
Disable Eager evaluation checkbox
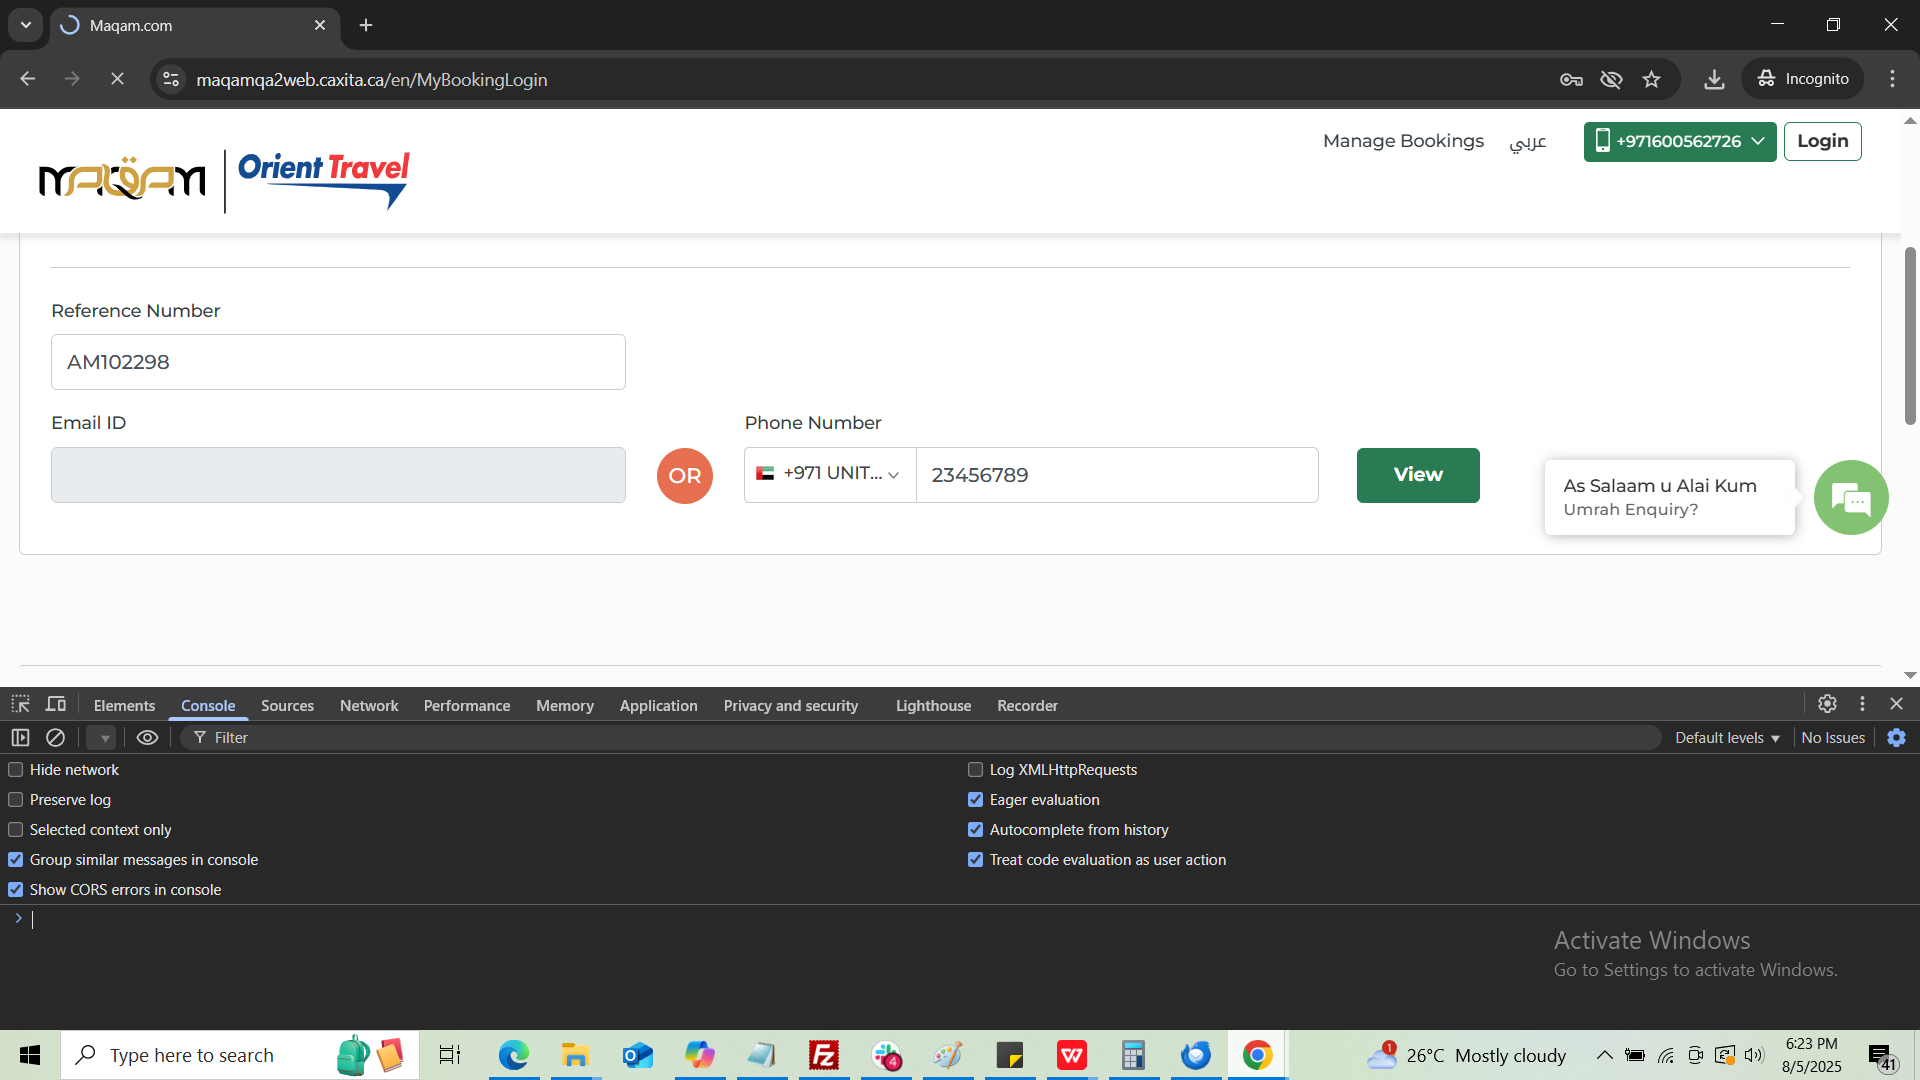[x=975, y=800]
